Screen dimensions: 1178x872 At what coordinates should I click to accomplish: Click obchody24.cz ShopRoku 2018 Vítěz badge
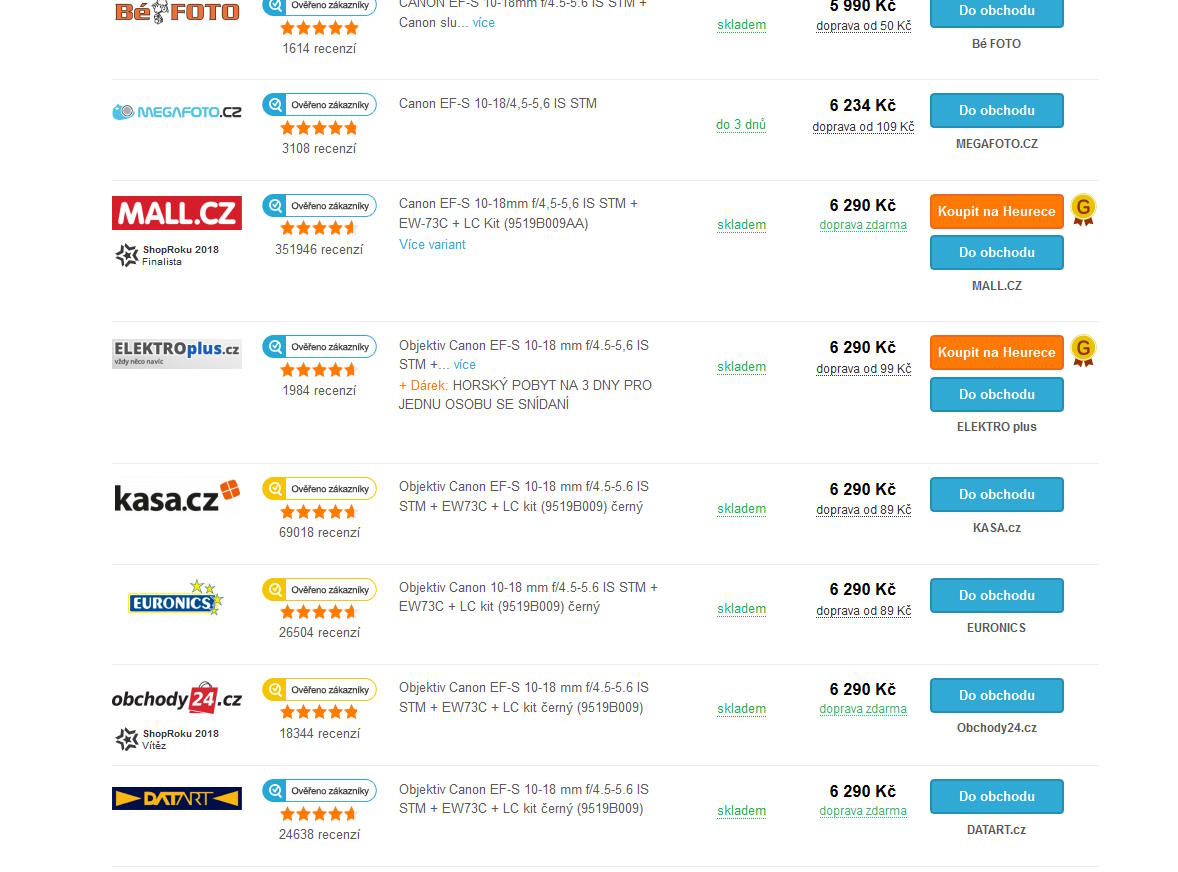167,739
